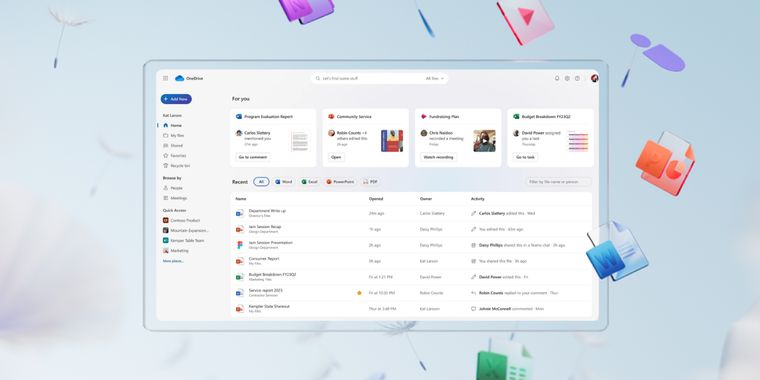Click the Excel icon on Budget Breakdown card
The width and height of the screenshot is (760, 380).
[516, 117]
